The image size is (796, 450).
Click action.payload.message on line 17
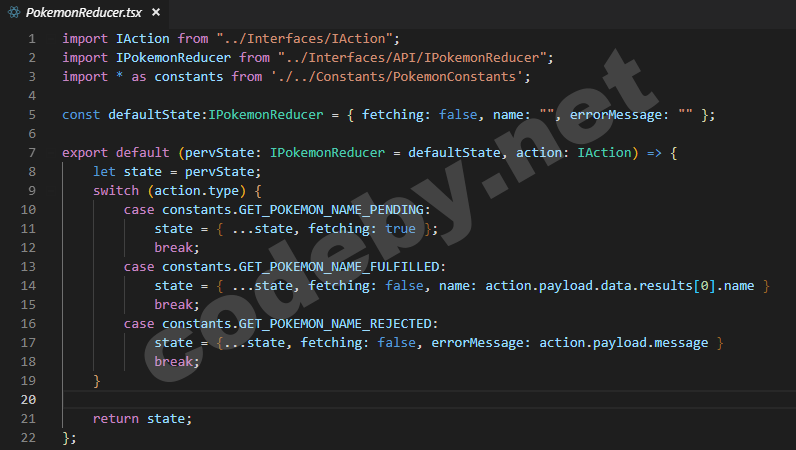(623, 342)
